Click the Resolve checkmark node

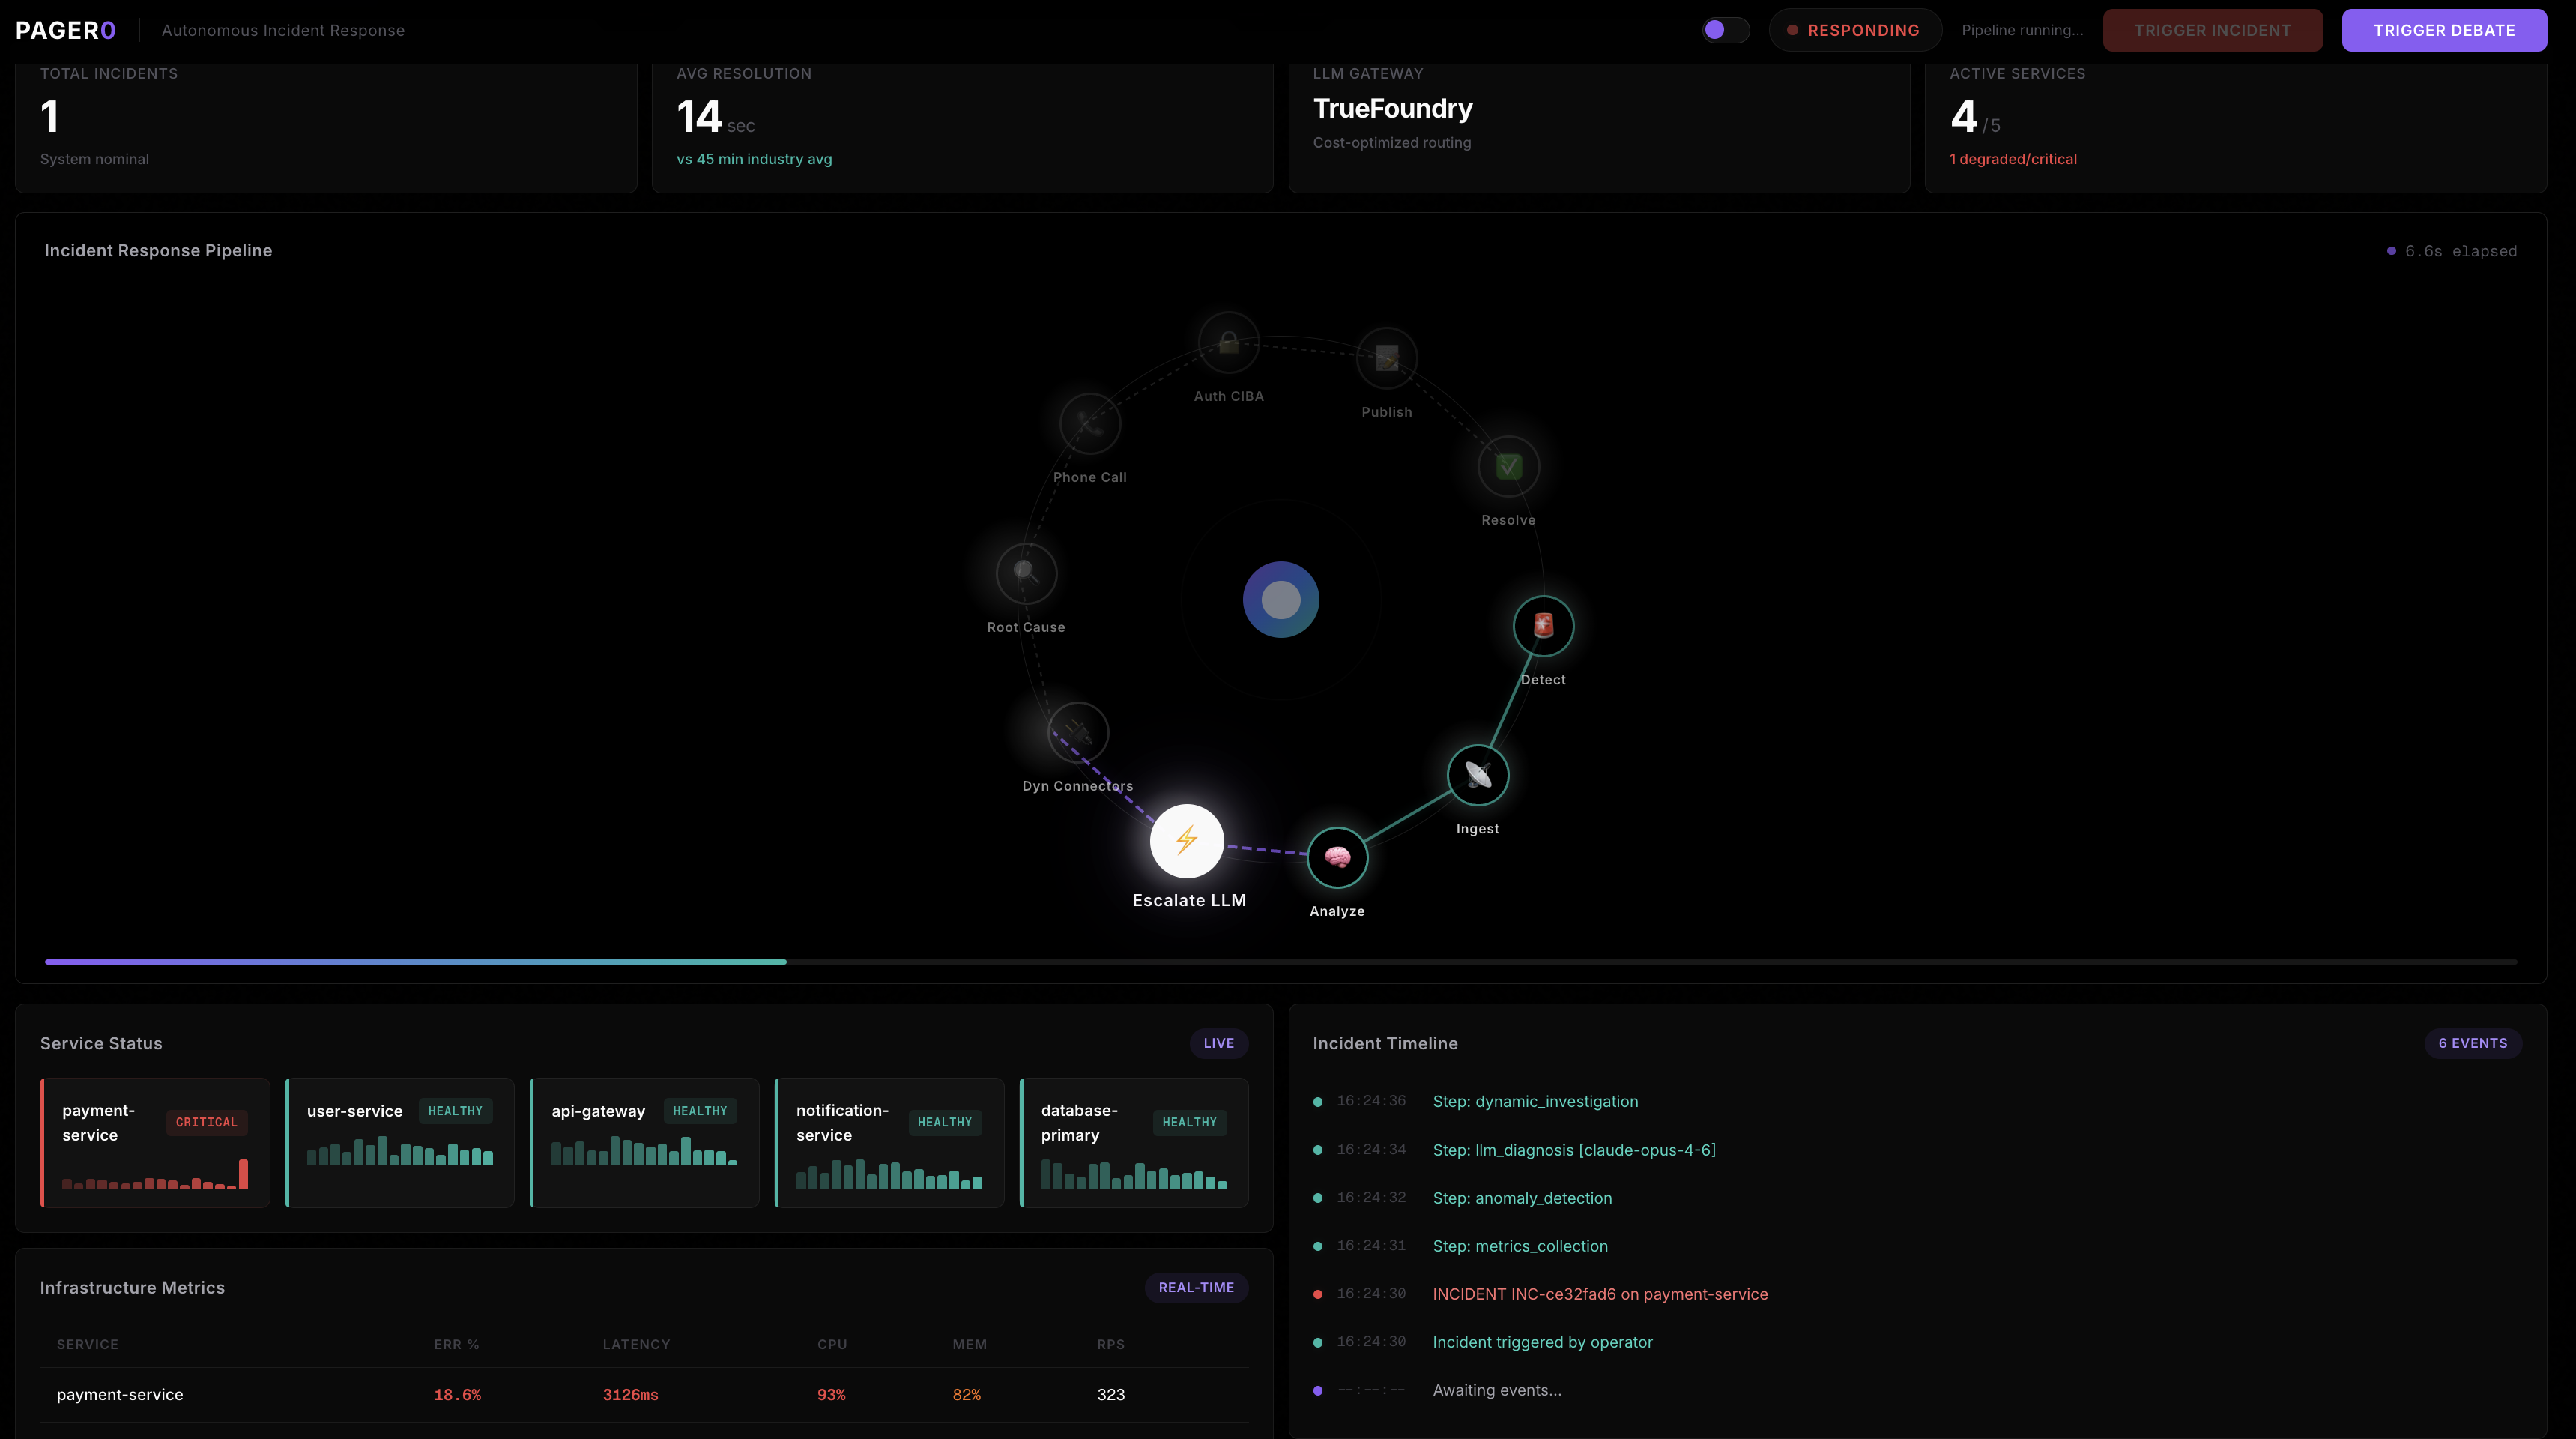click(1508, 466)
